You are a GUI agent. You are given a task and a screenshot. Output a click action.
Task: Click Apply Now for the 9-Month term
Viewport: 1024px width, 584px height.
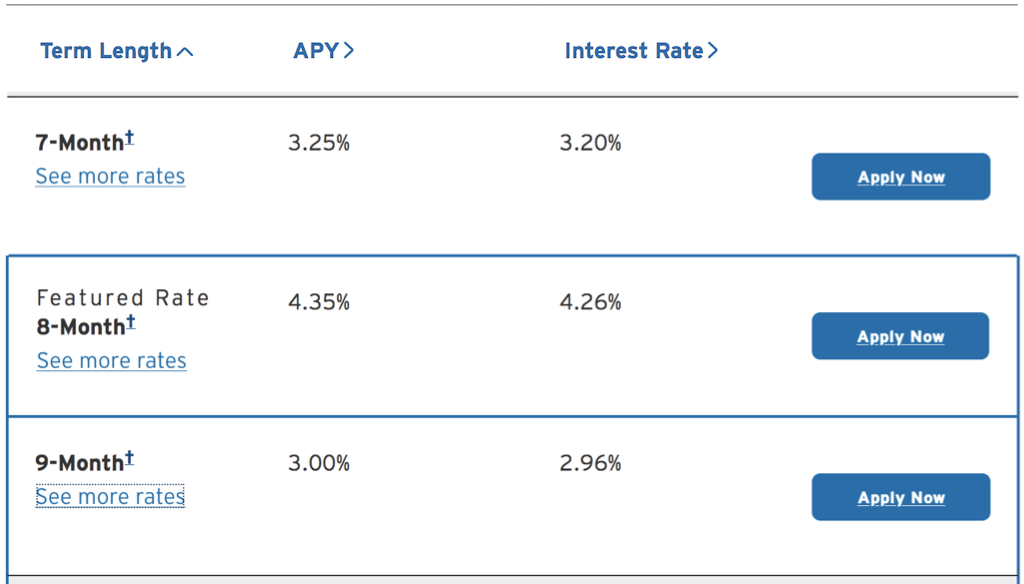900,497
